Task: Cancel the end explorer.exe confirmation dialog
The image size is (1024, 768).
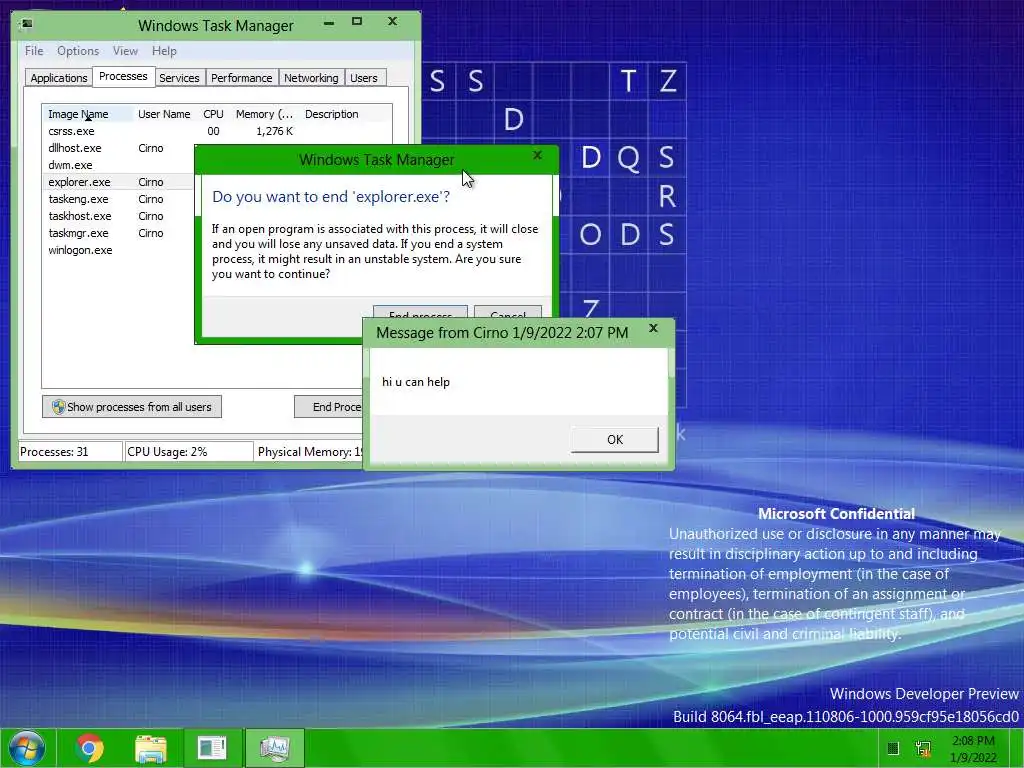Action: [508, 313]
